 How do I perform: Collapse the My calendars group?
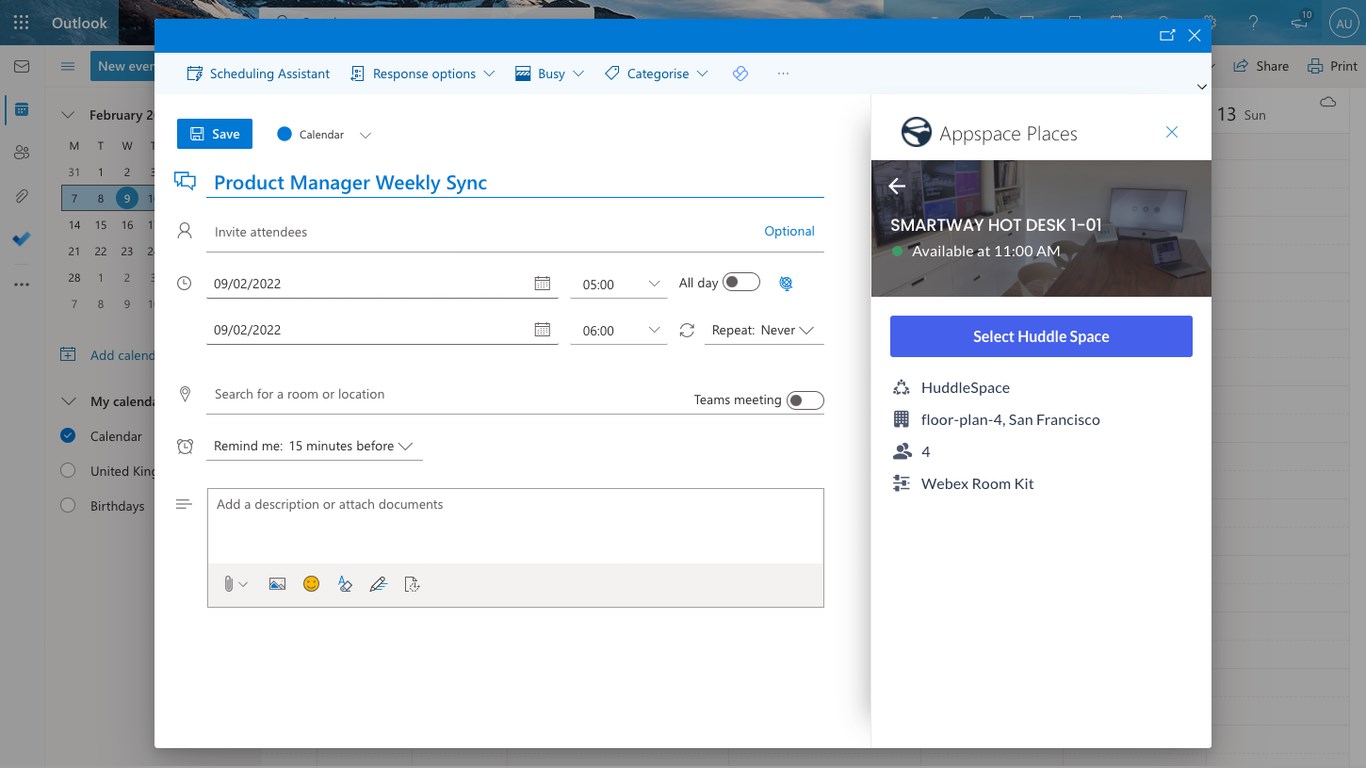[x=68, y=401]
